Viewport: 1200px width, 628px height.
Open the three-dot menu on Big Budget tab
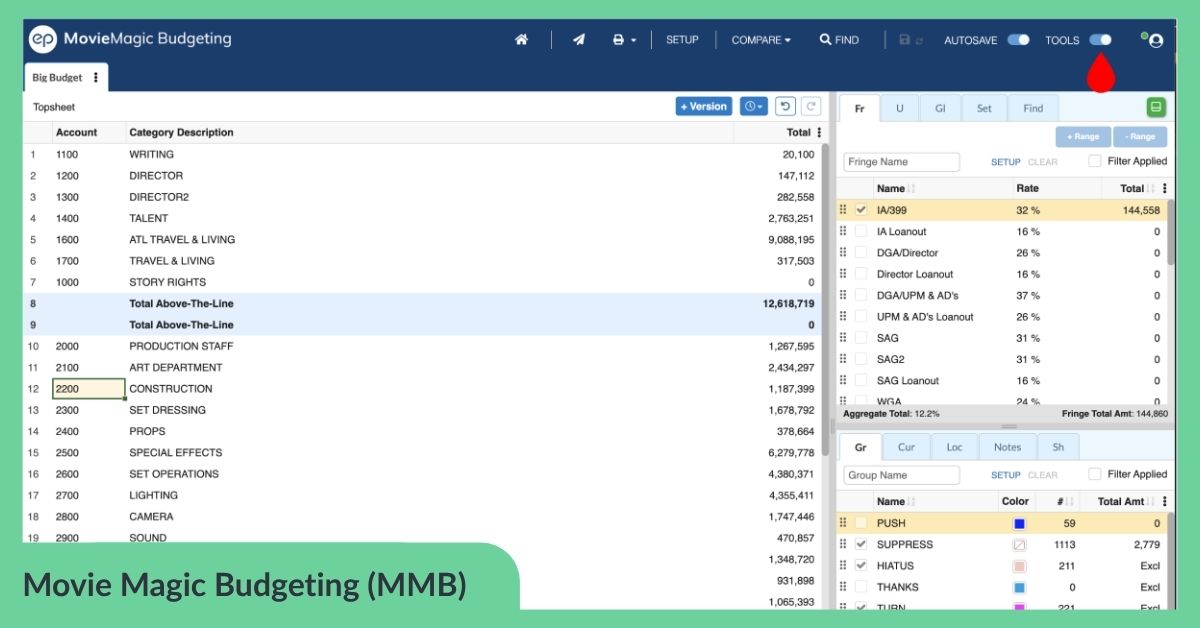[x=96, y=77]
